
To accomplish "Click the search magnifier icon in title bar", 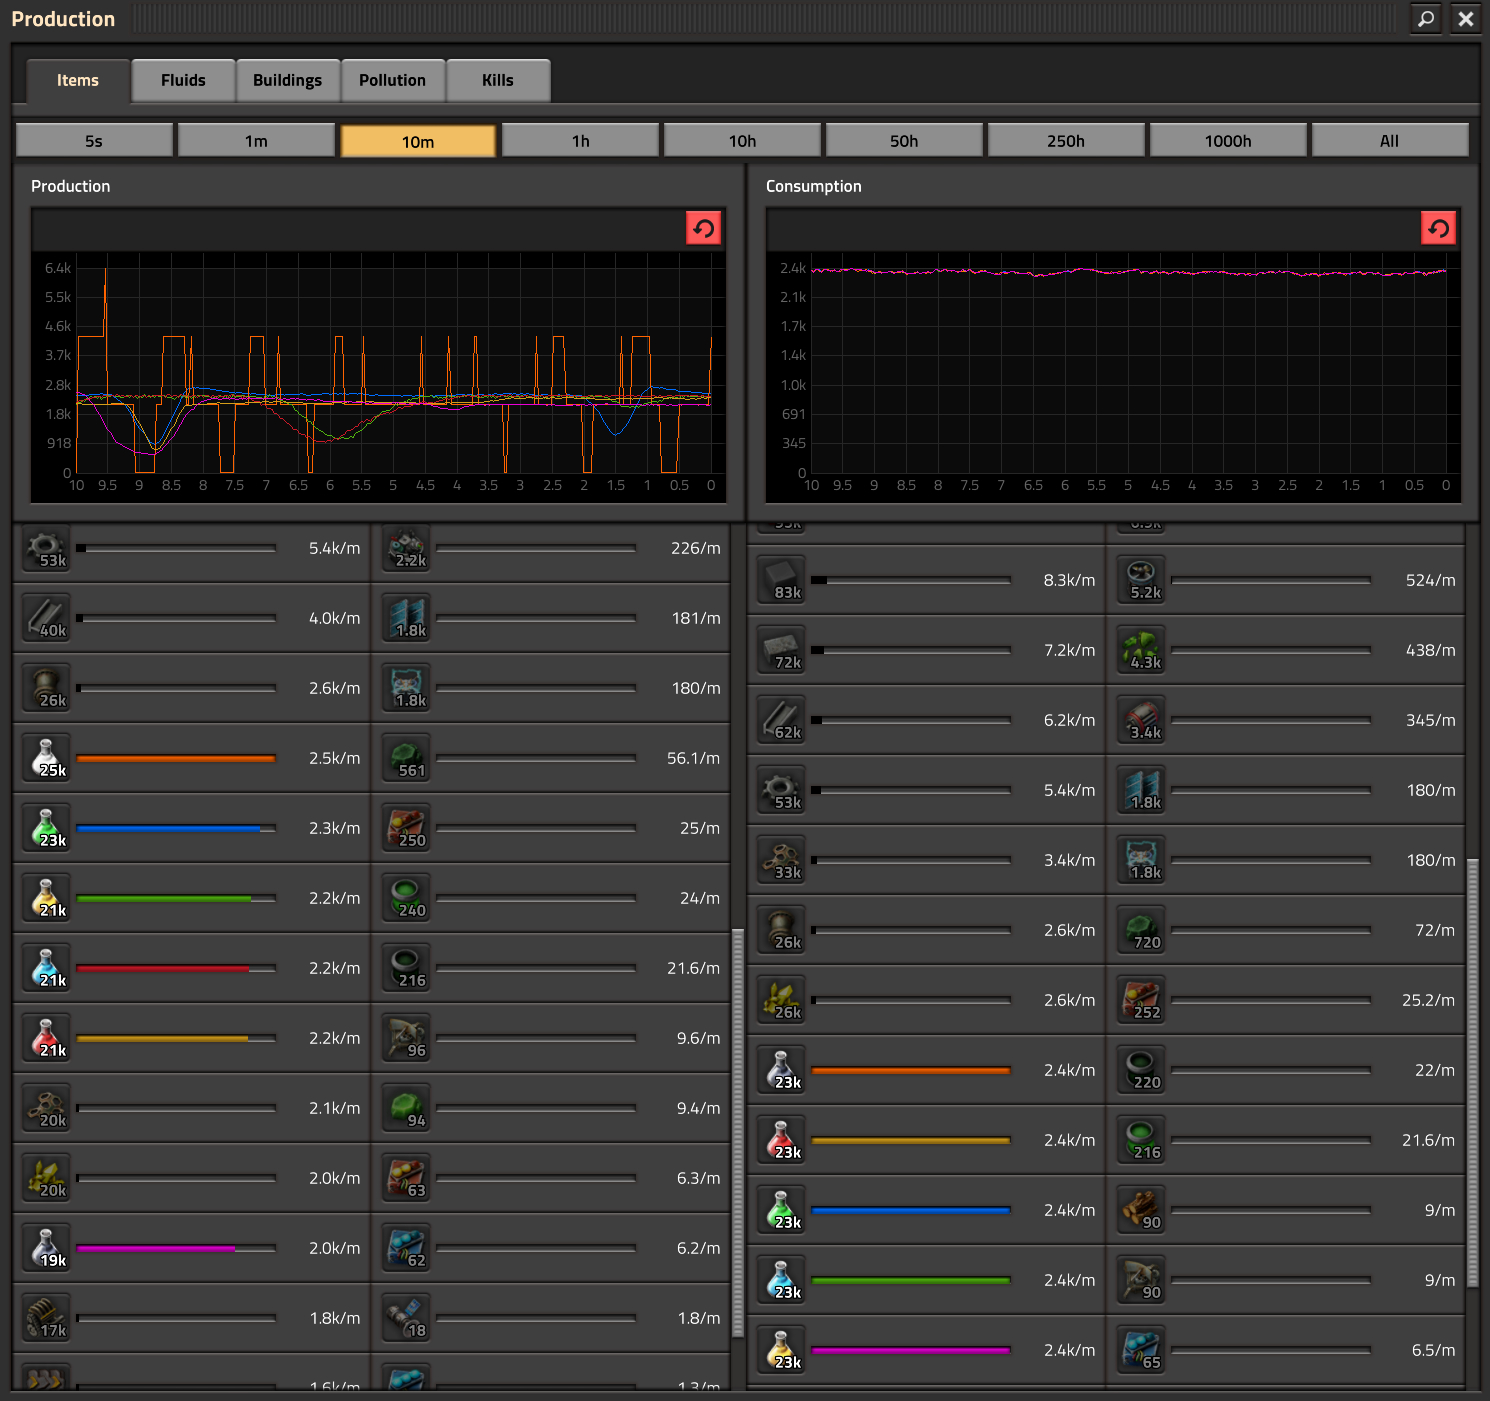I will click(1426, 19).
